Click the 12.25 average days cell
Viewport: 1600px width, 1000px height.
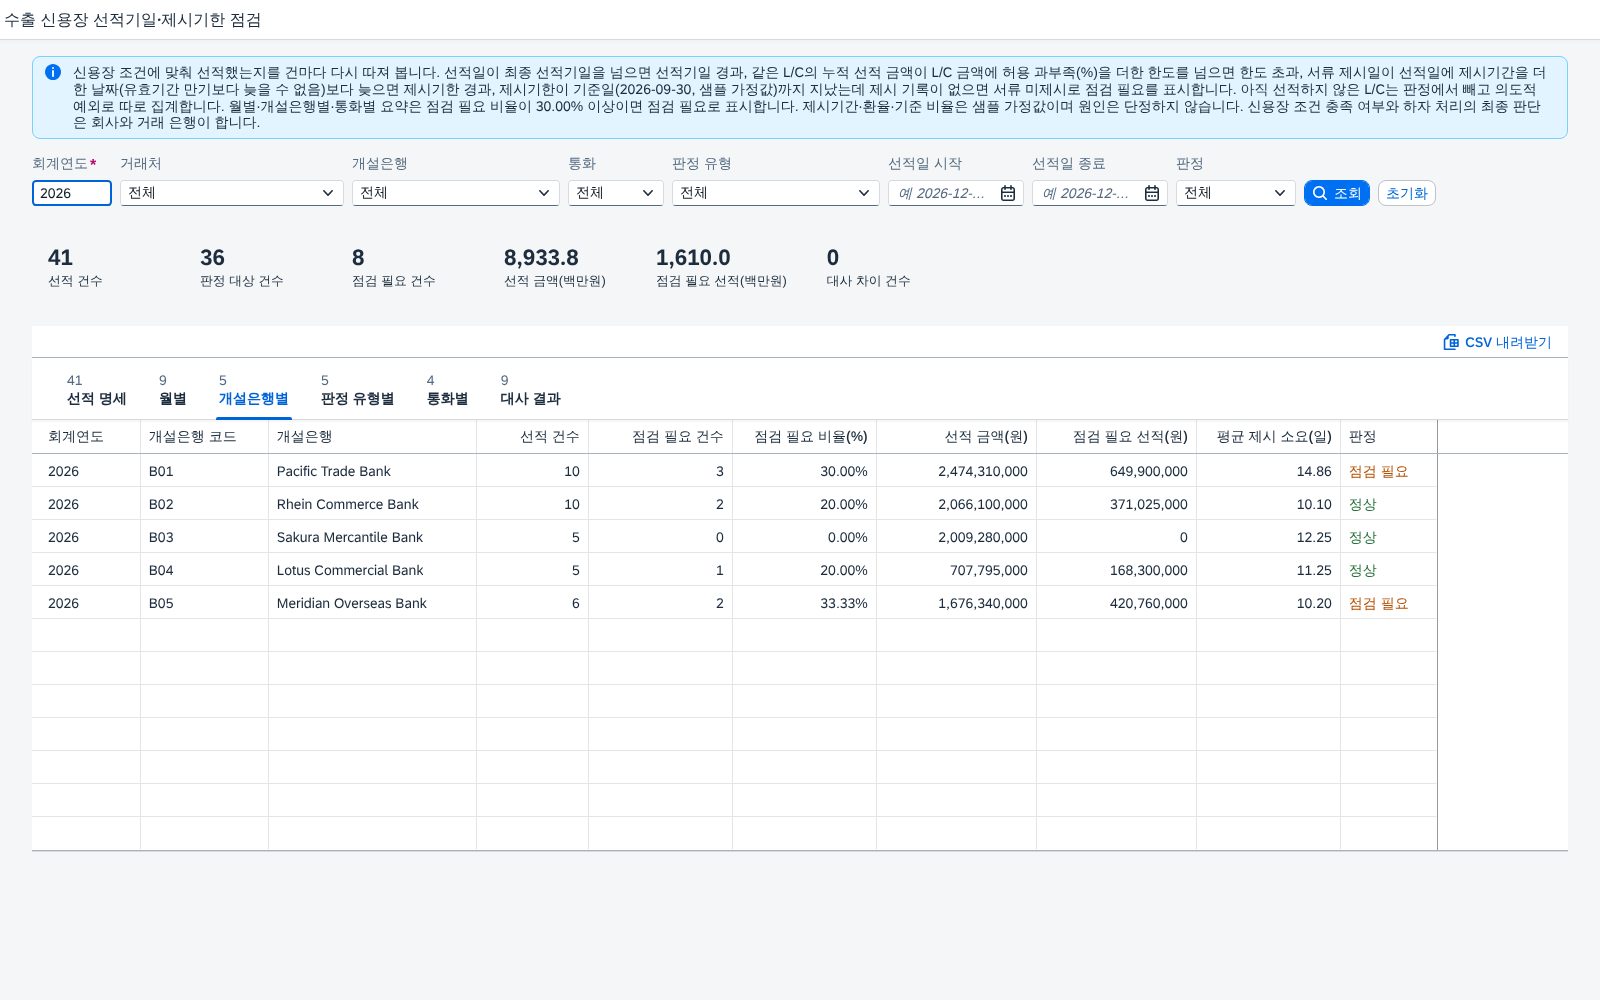[x=1268, y=537]
